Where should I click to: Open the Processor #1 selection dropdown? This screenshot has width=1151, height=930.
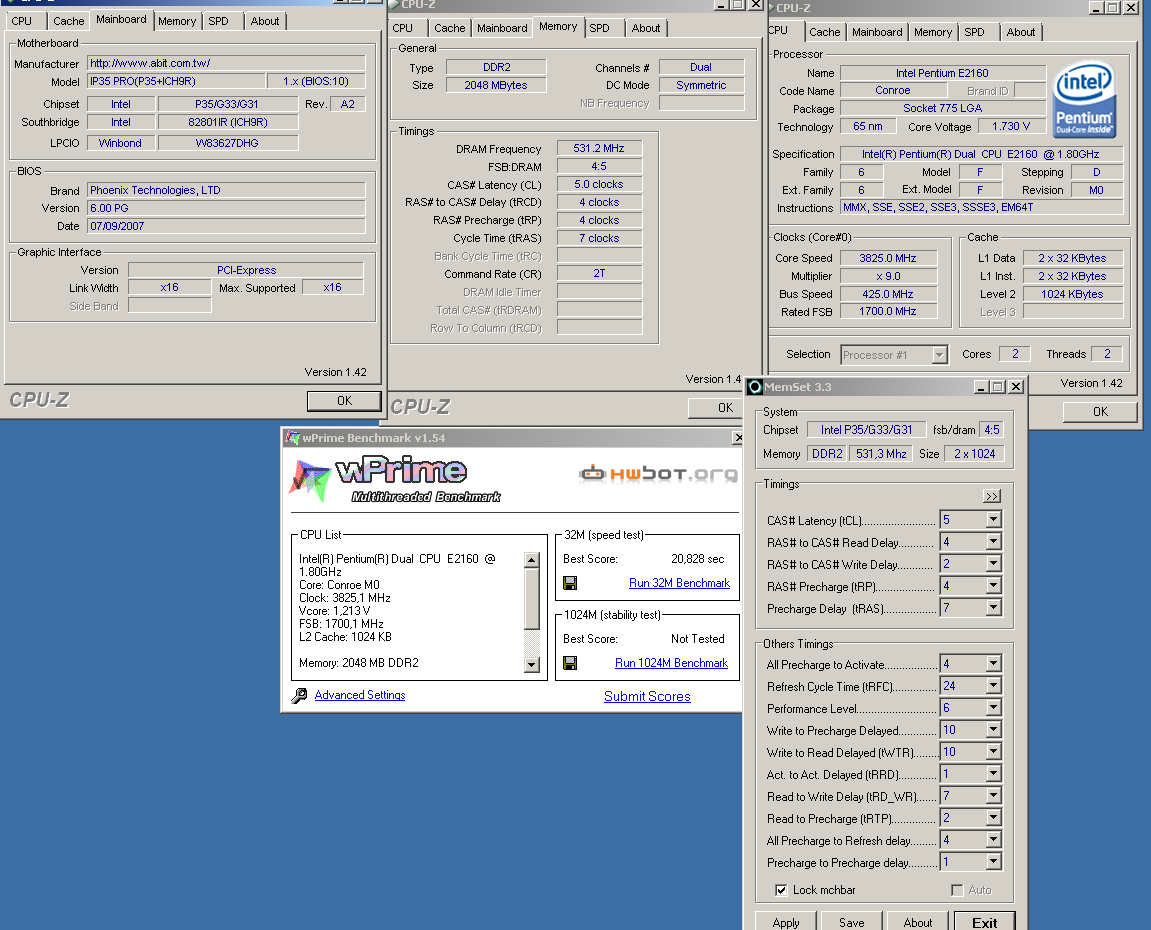pyautogui.click(x=939, y=355)
